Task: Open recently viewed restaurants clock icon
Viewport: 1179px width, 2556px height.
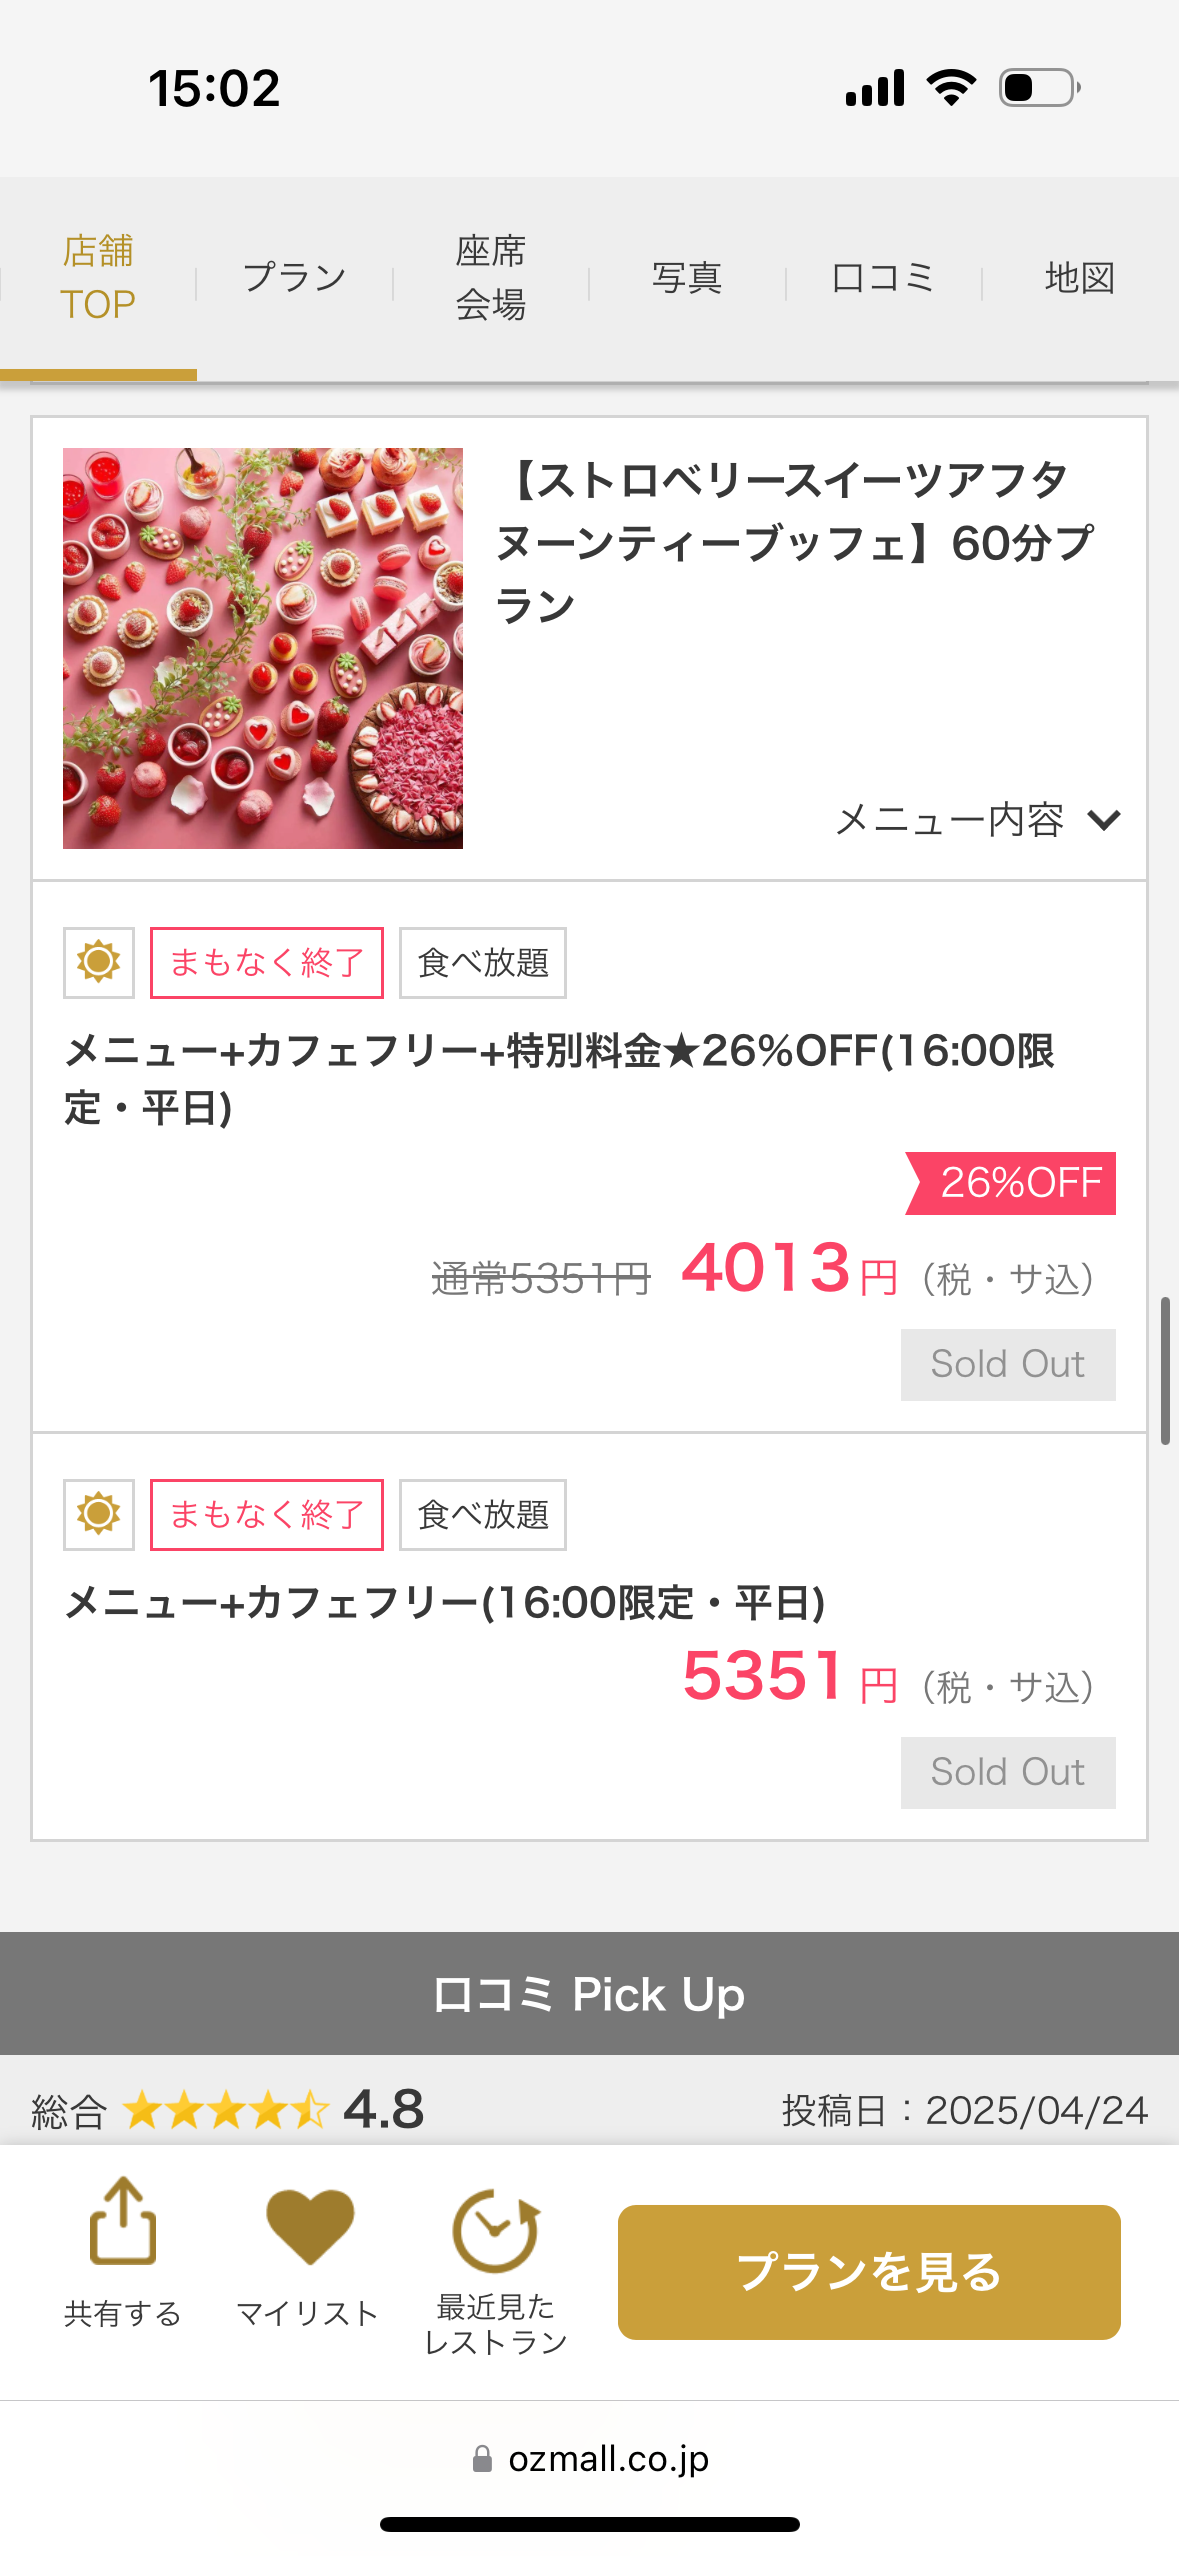Action: click(x=495, y=2230)
